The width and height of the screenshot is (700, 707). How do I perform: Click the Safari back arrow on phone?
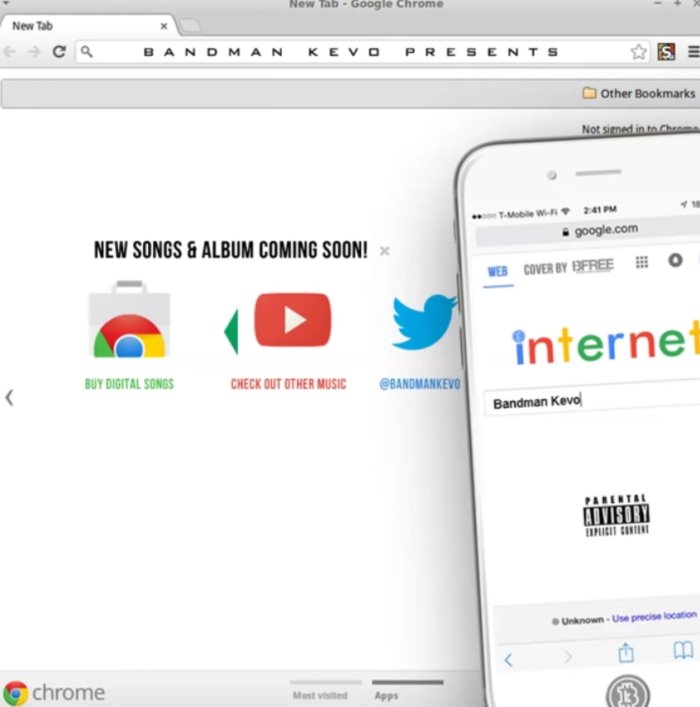[508, 660]
